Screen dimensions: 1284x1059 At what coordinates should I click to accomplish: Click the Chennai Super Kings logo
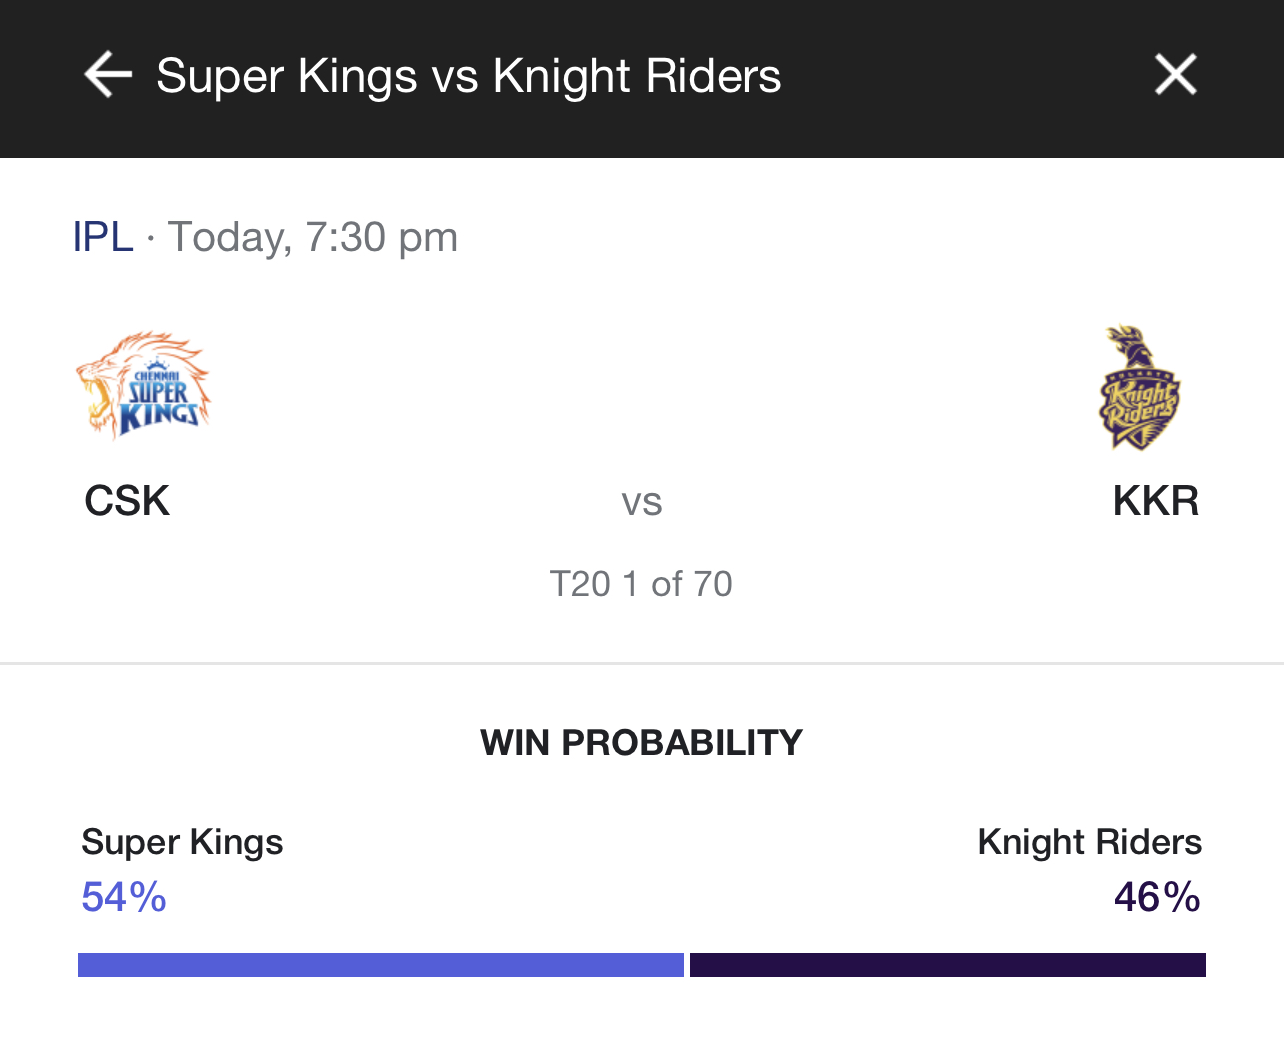pos(143,385)
